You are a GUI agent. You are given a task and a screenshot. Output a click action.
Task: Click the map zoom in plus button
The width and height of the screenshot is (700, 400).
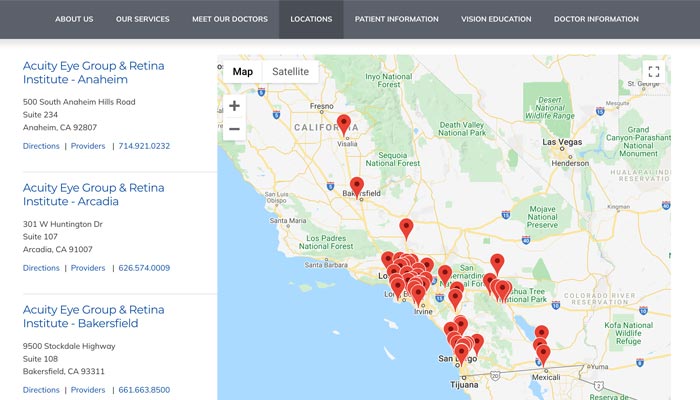[x=234, y=106]
